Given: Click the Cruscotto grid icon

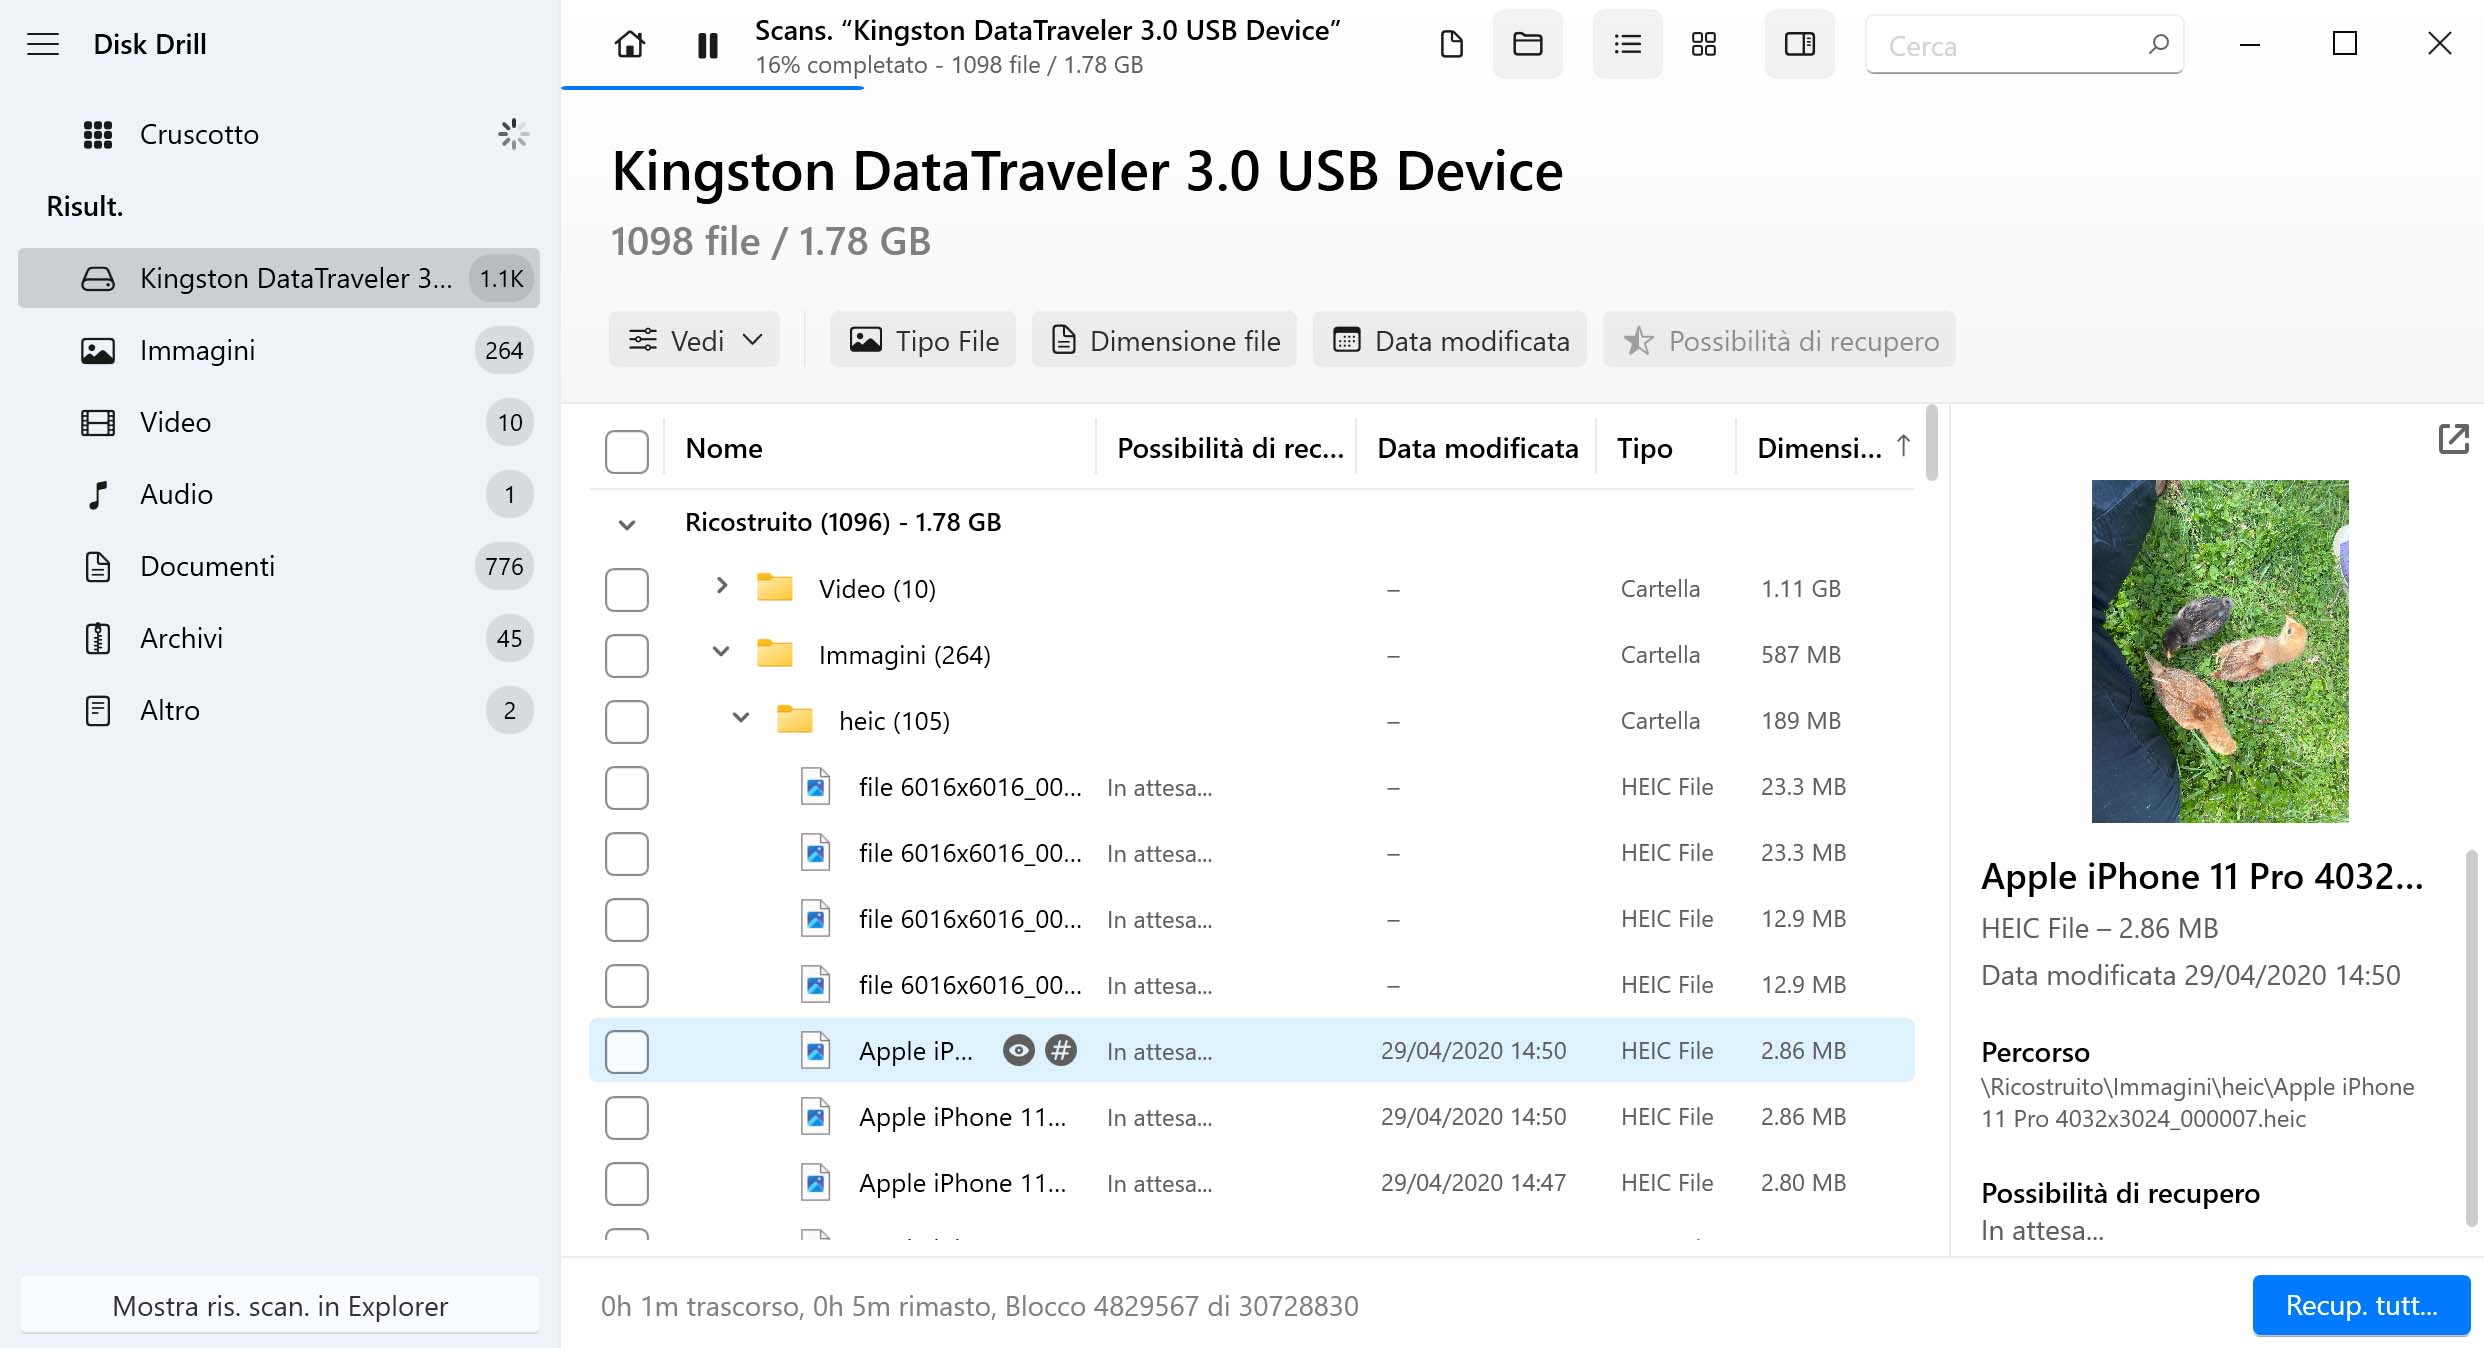Looking at the screenshot, I should click(98, 134).
